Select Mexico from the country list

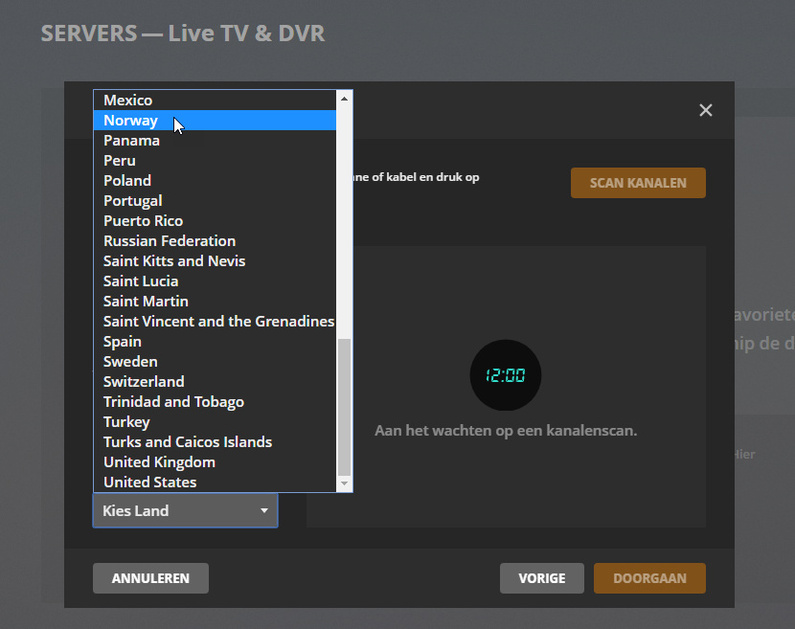pos(215,100)
